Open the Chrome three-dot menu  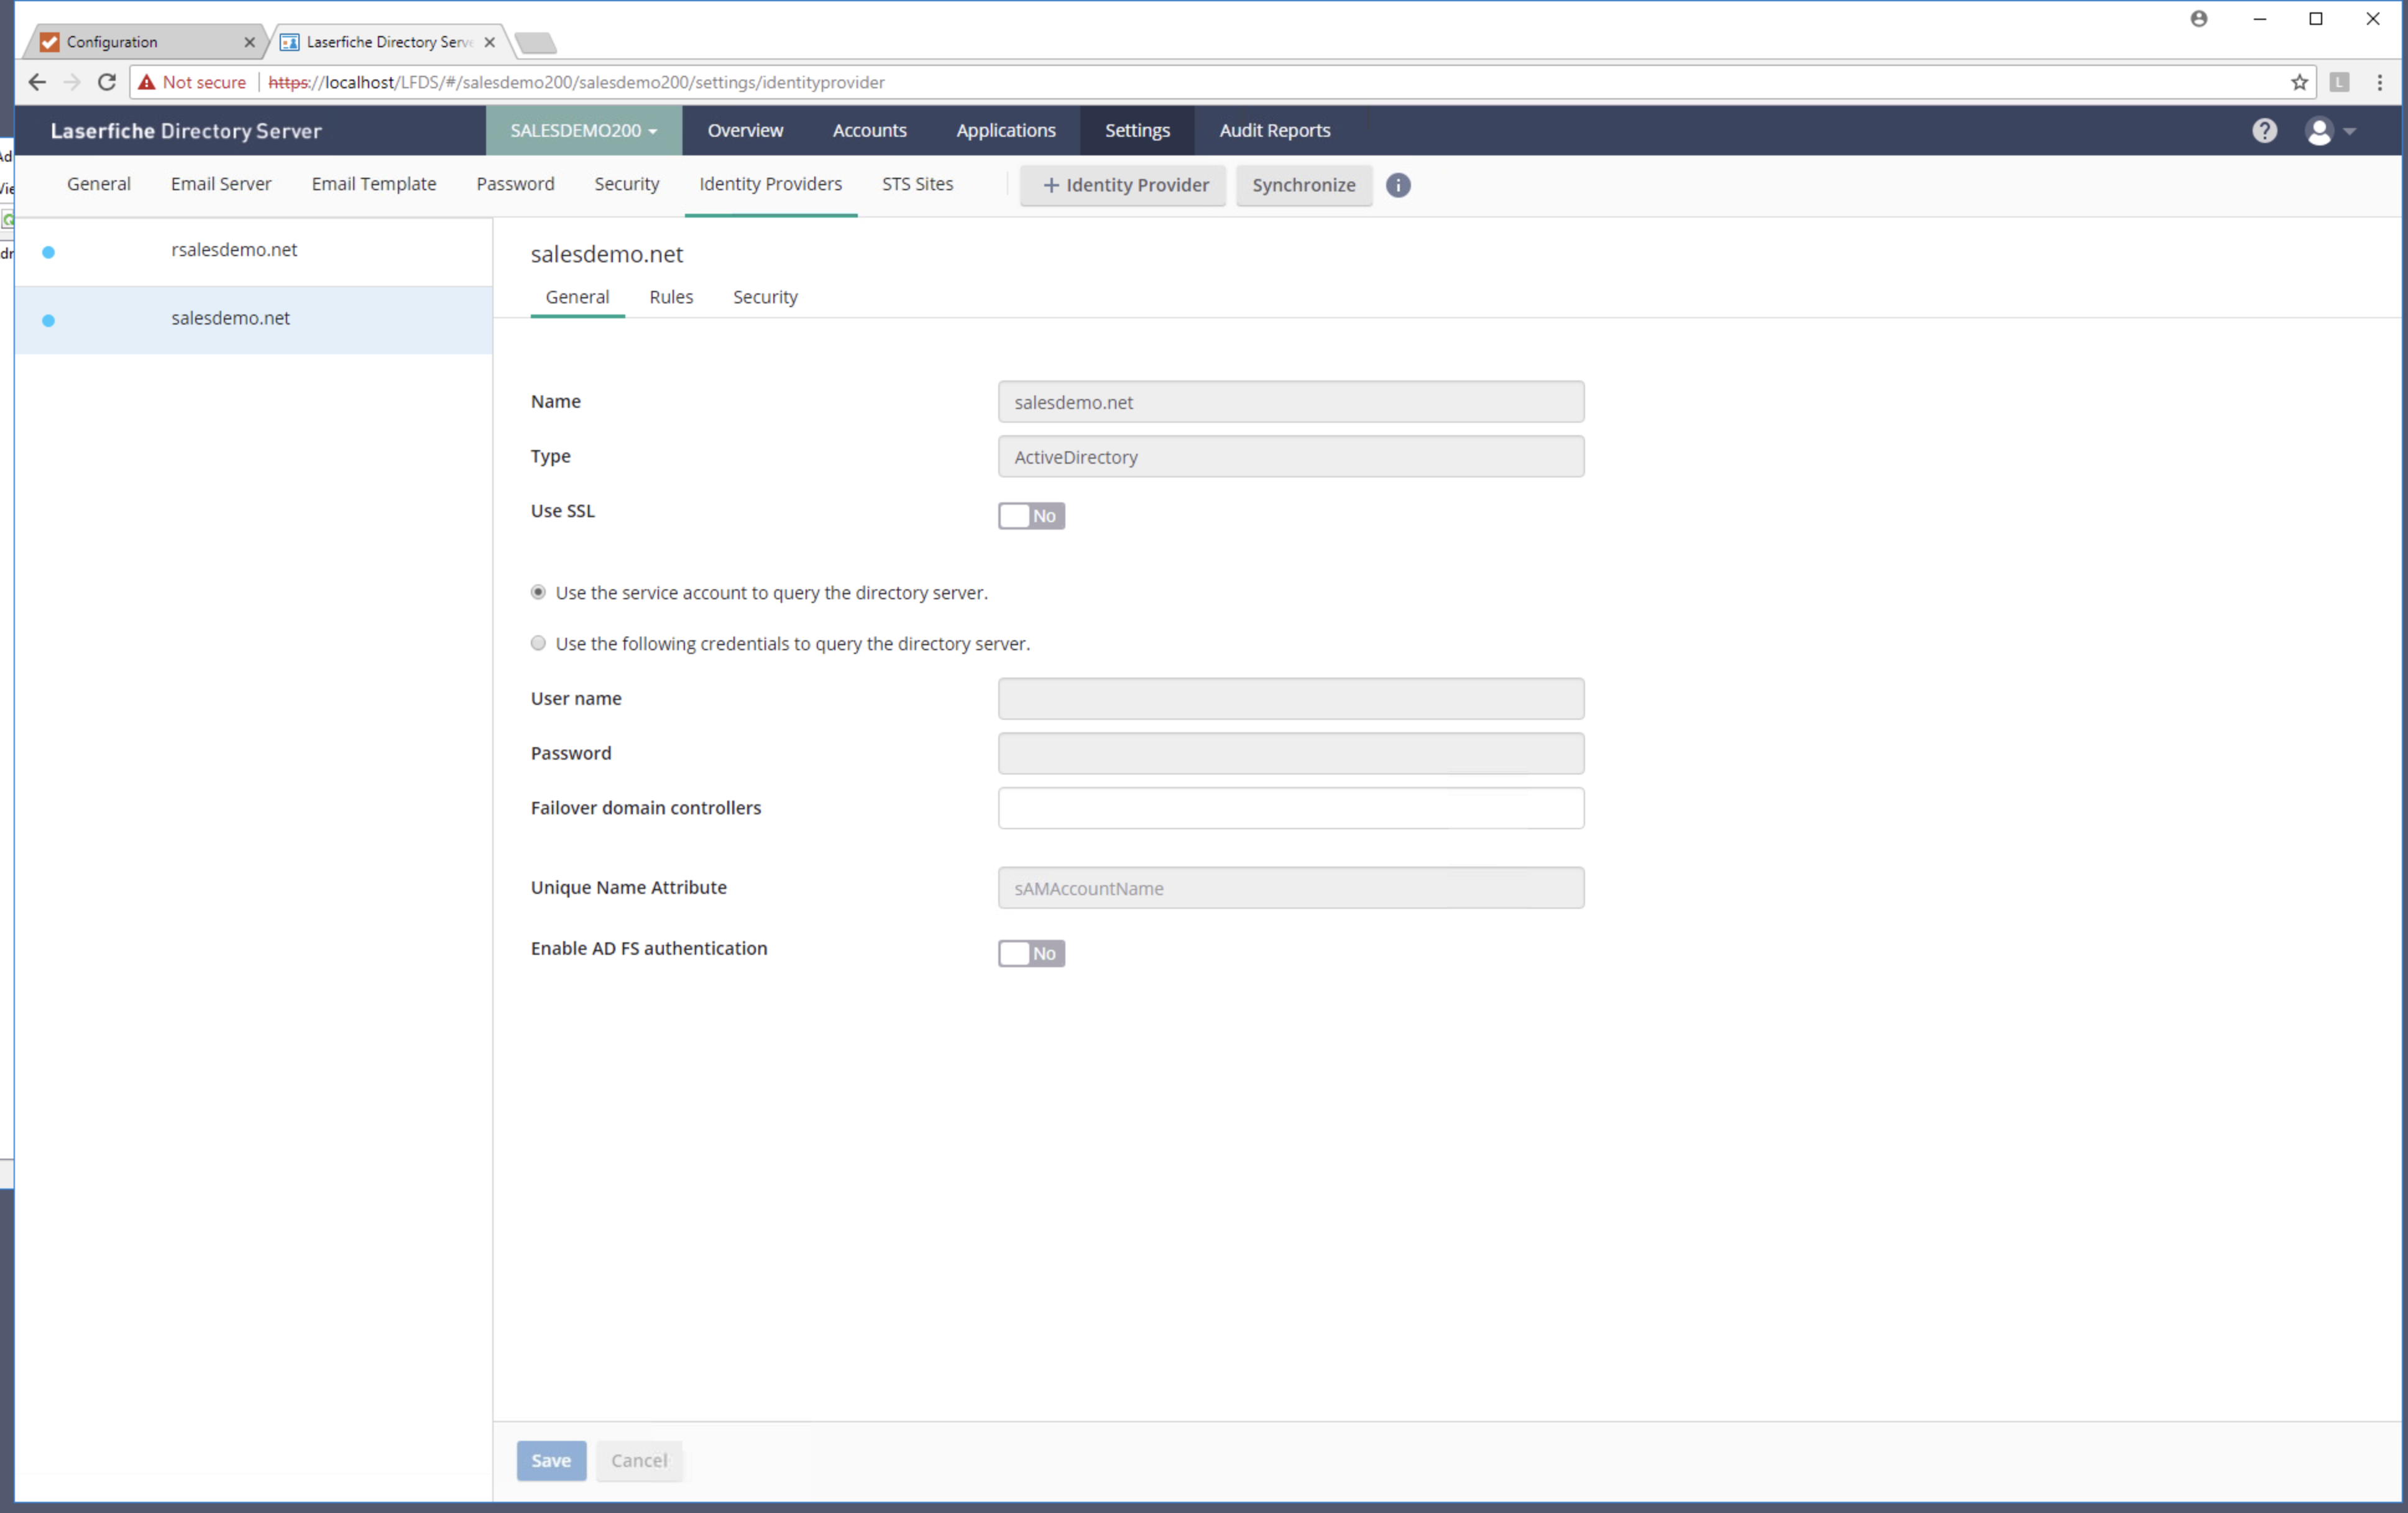coord(2379,82)
